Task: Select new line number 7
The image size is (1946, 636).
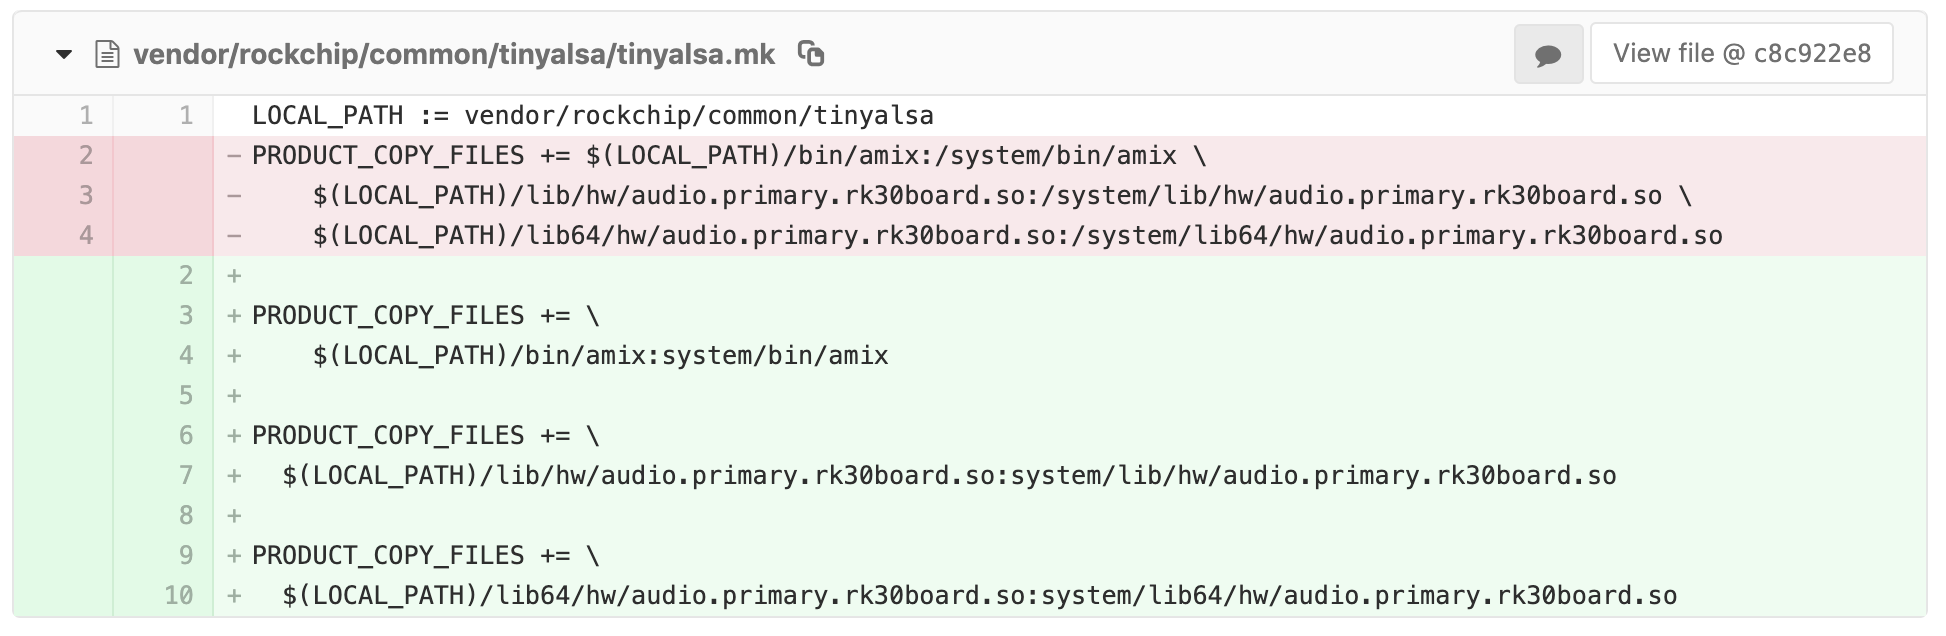Action: pos(186,476)
